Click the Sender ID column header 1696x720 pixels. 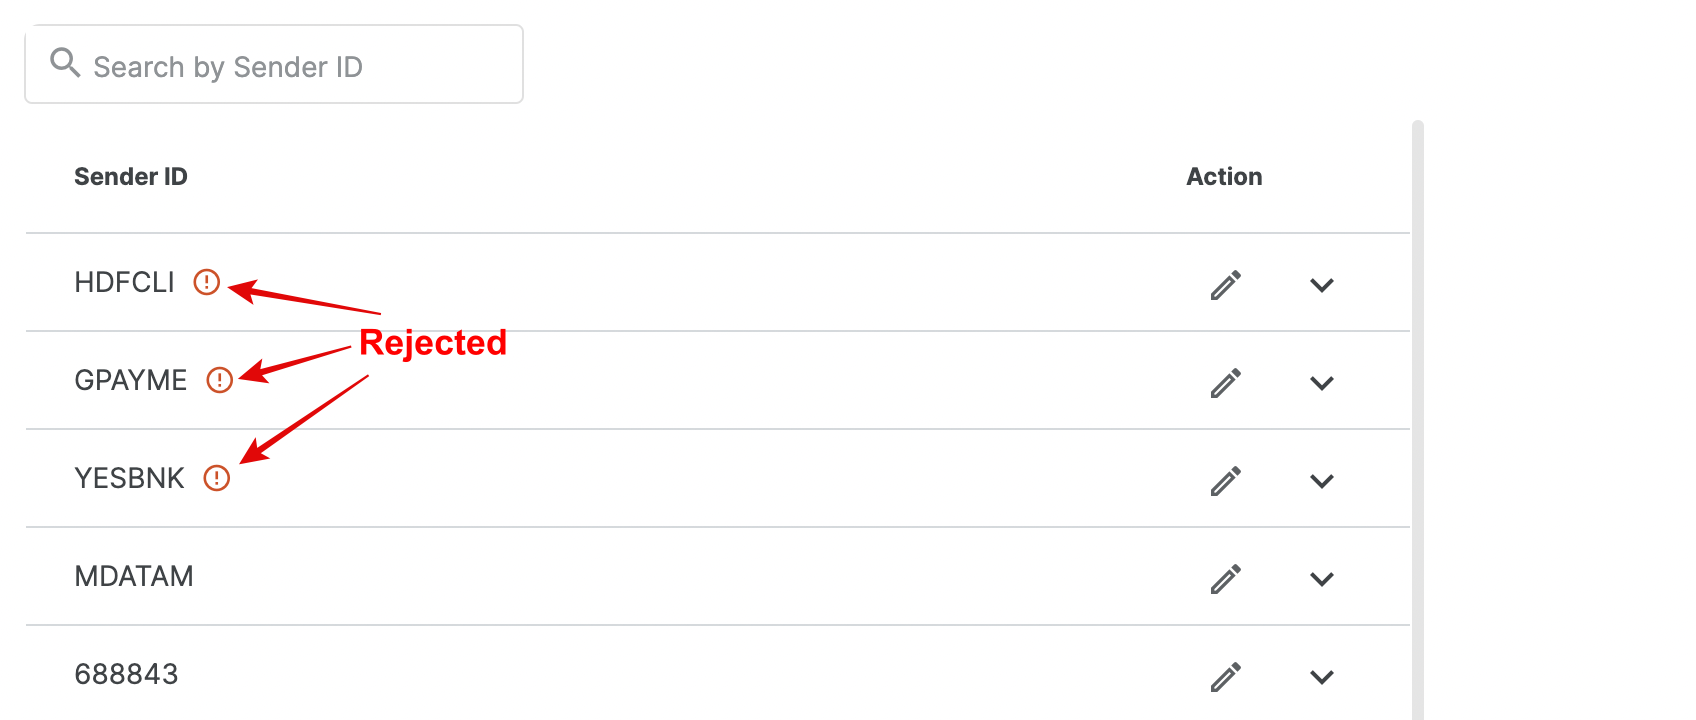[x=131, y=177]
